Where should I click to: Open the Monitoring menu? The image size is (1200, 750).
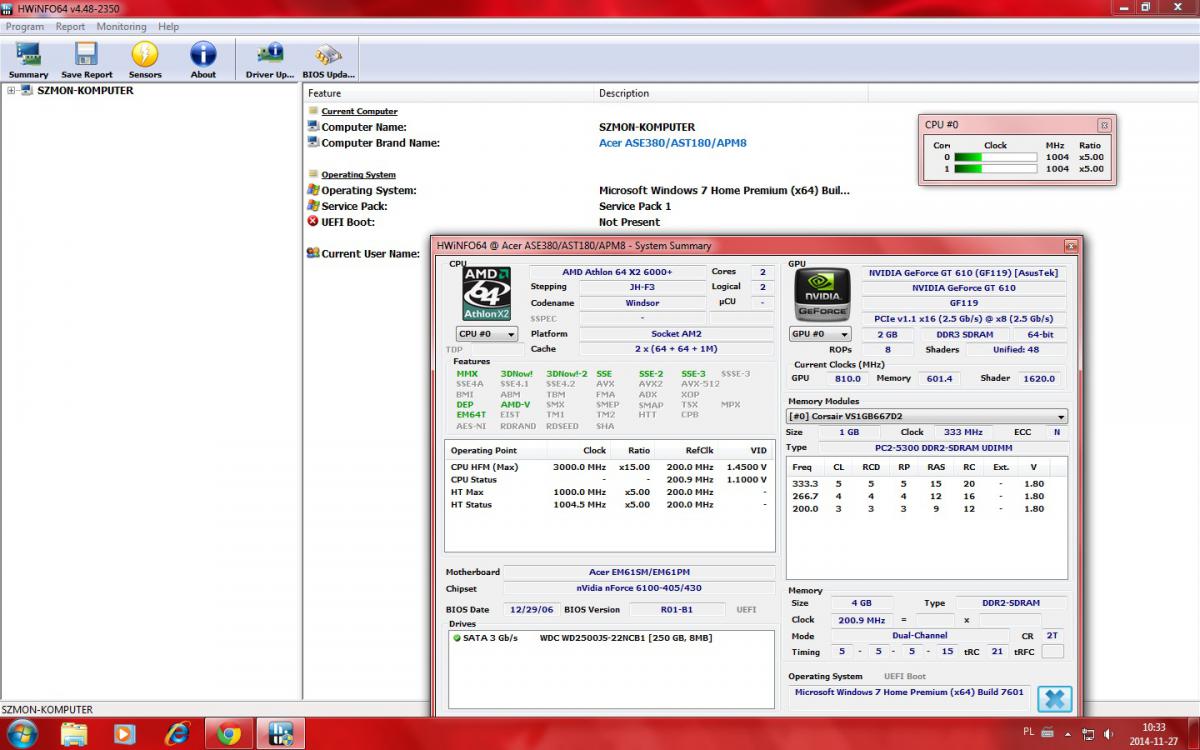(x=121, y=27)
